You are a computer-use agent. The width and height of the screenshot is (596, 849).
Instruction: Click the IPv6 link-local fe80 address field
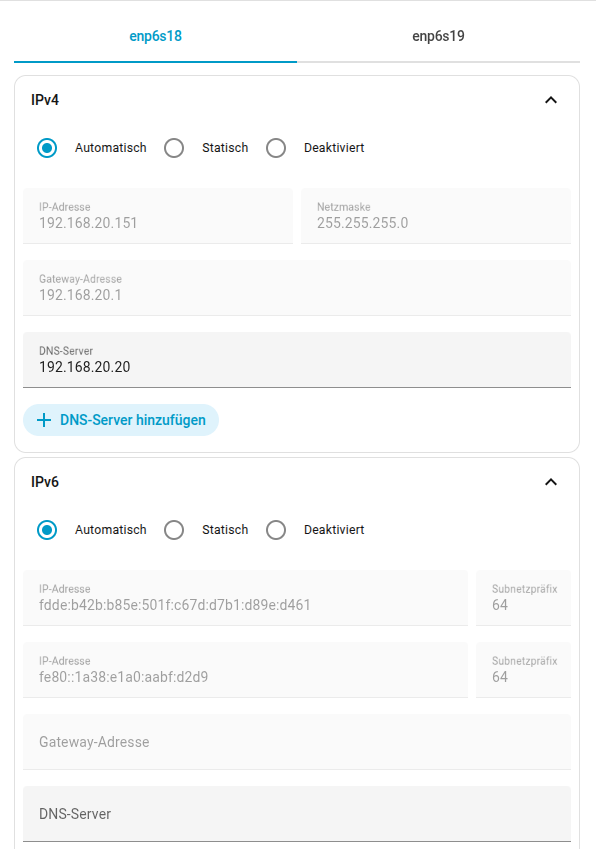[245, 670]
